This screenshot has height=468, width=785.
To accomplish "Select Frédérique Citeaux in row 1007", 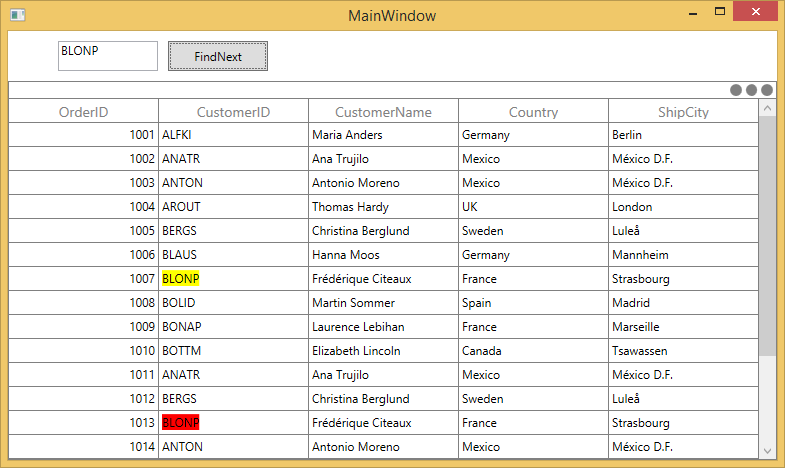I will [x=383, y=279].
